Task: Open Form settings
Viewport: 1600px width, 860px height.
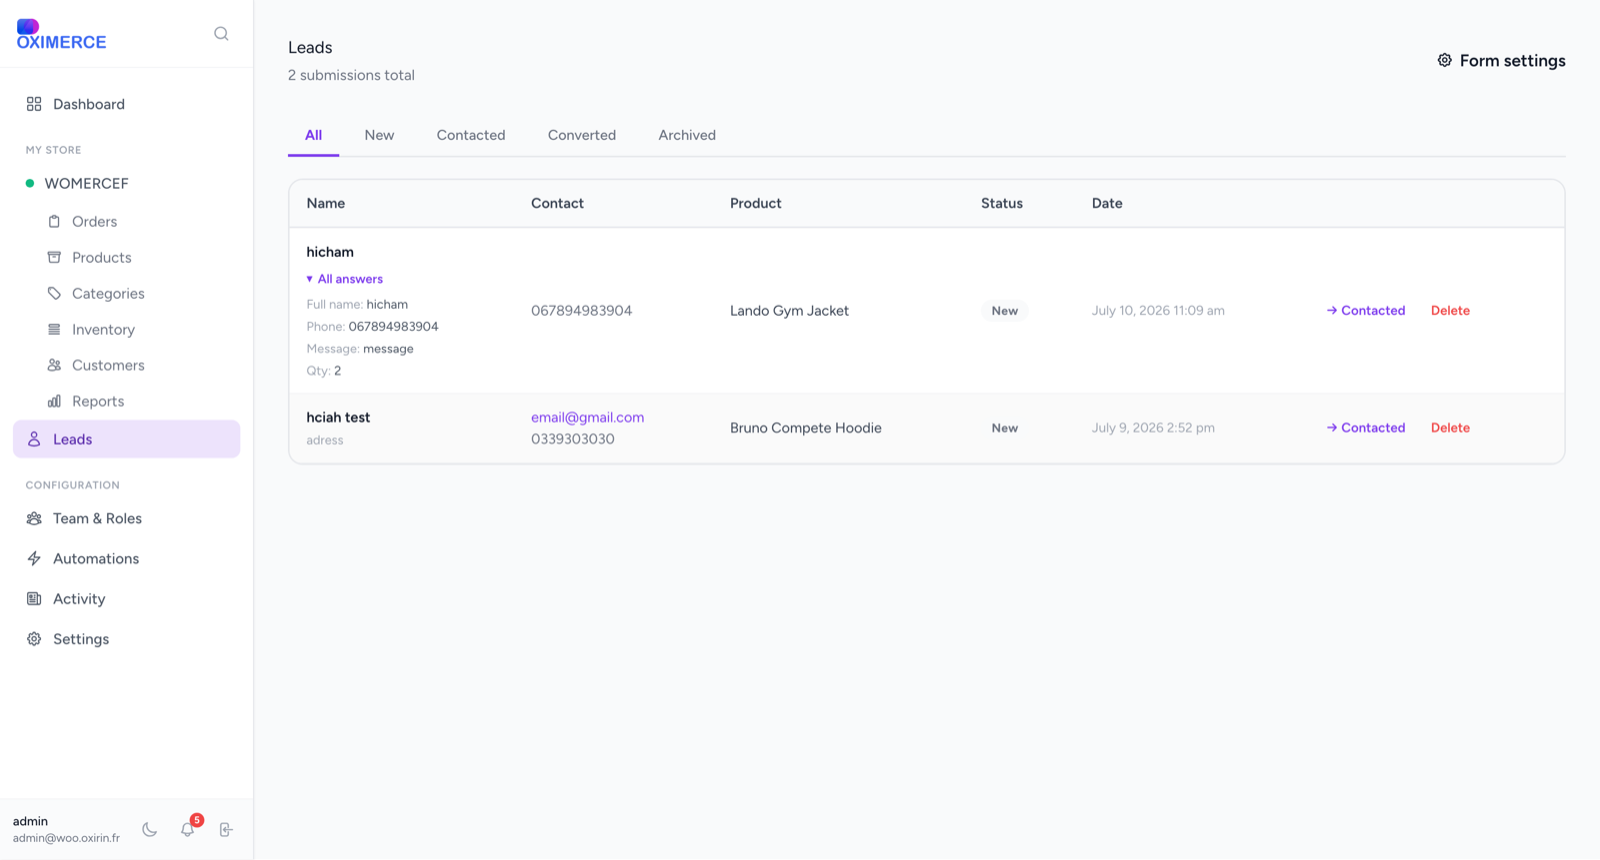Action: click(1501, 61)
